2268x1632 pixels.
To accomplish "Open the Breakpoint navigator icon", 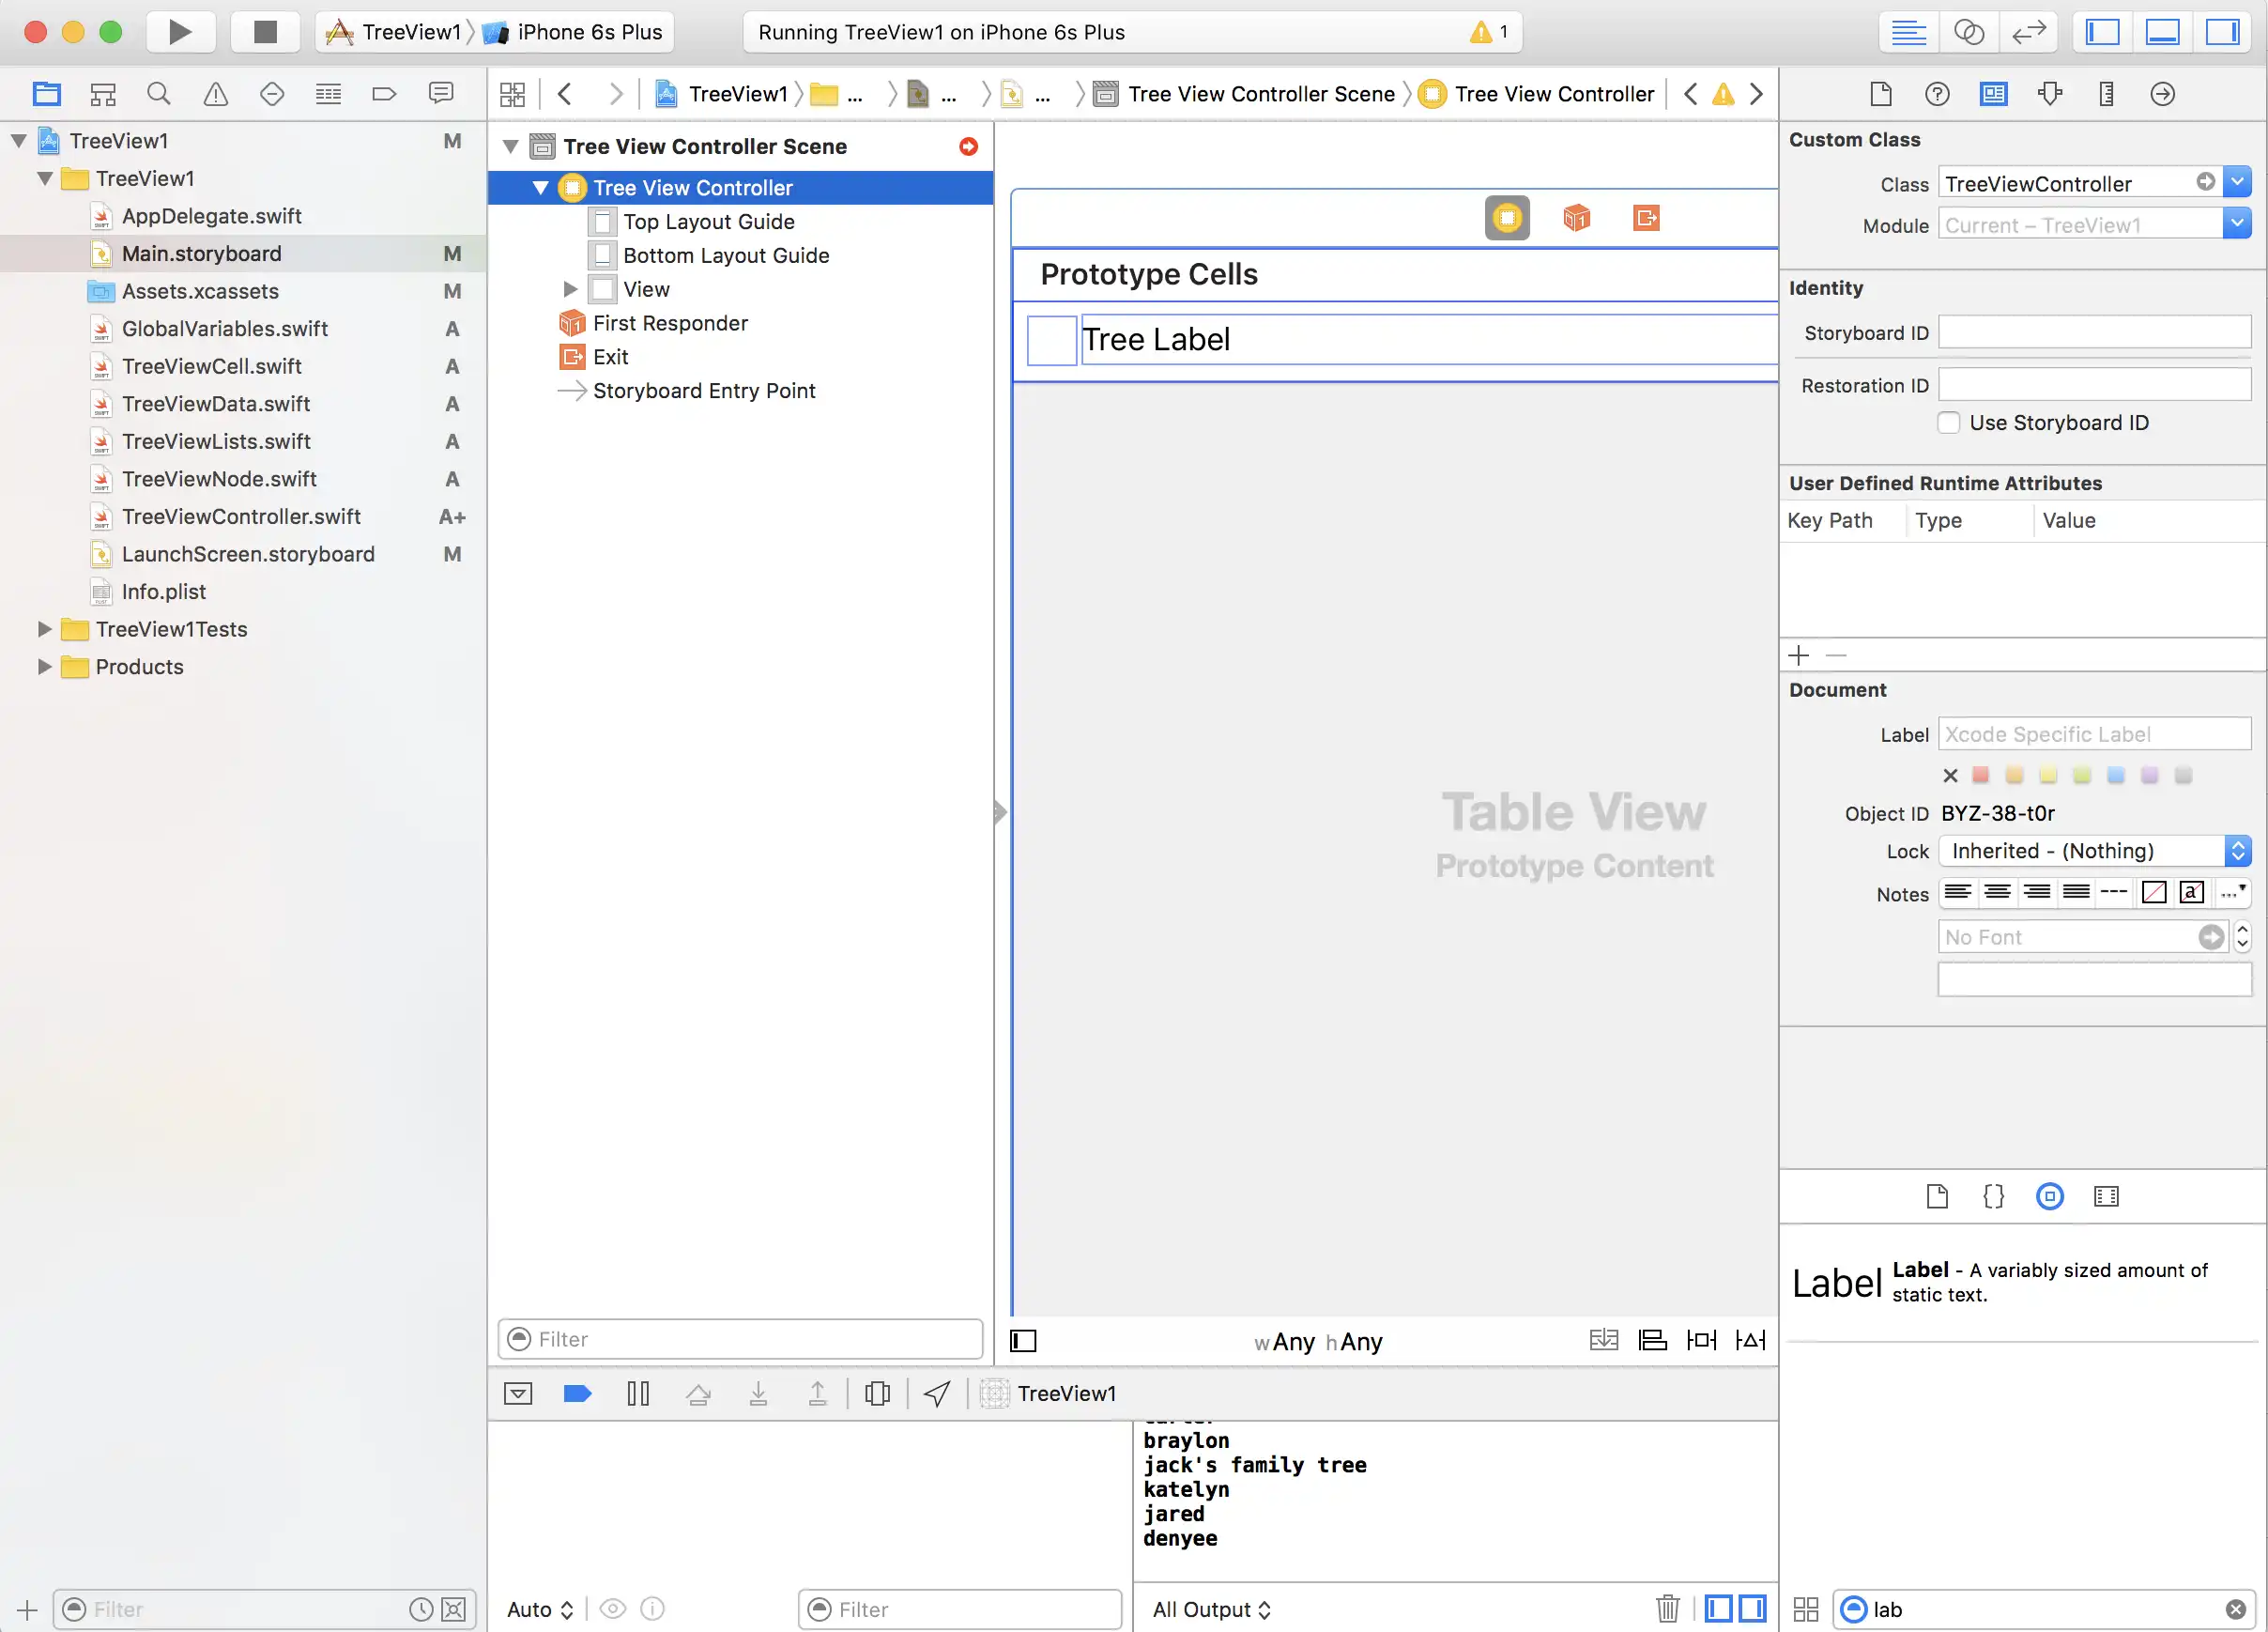I will (x=384, y=94).
